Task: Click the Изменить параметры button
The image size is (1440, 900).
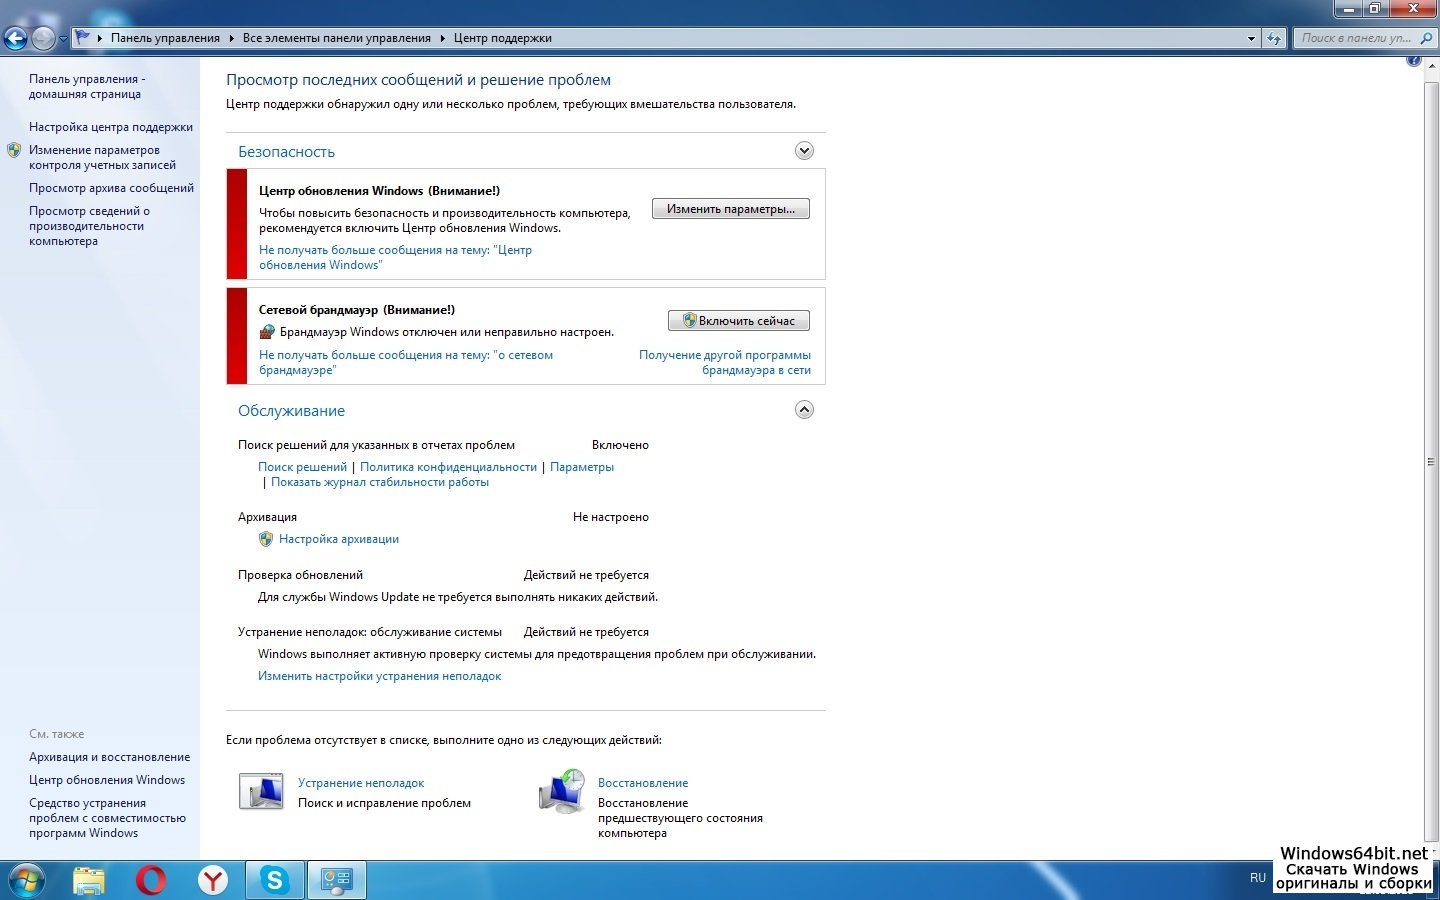Action: pyautogui.click(x=730, y=209)
